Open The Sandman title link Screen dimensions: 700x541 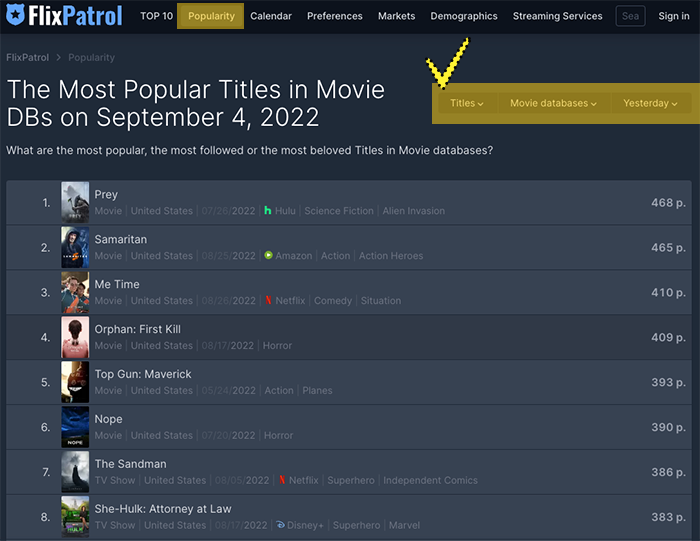[x=130, y=464]
